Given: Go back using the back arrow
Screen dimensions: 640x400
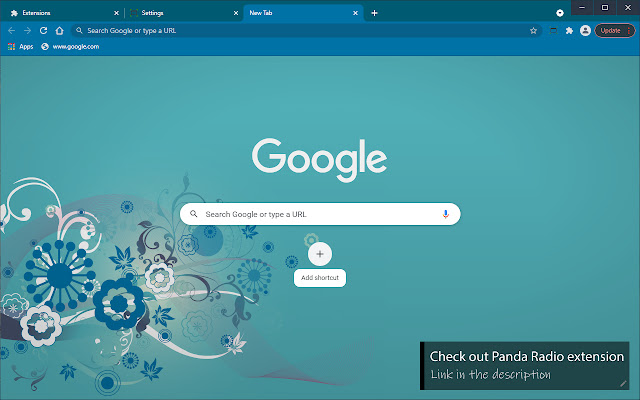Looking at the screenshot, I should pyautogui.click(x=11, y=31).
